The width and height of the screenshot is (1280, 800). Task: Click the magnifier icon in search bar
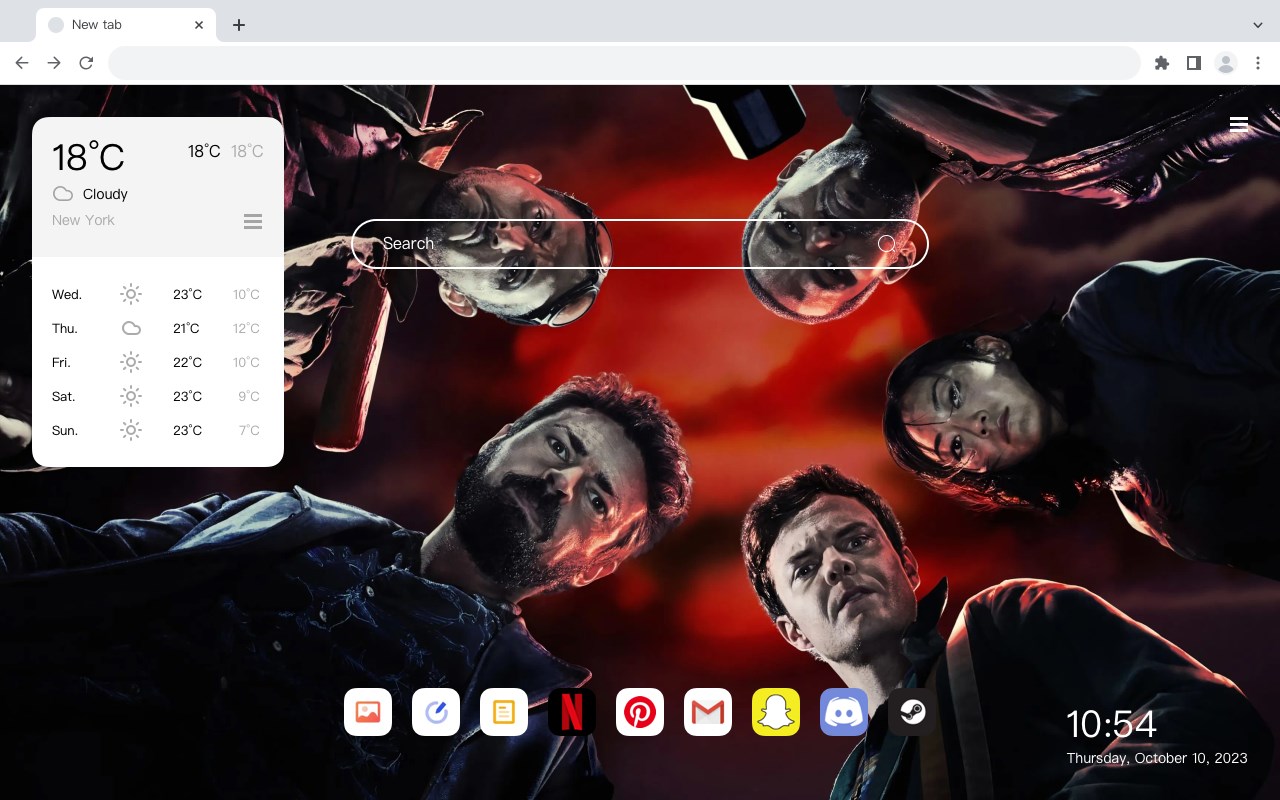887,244
